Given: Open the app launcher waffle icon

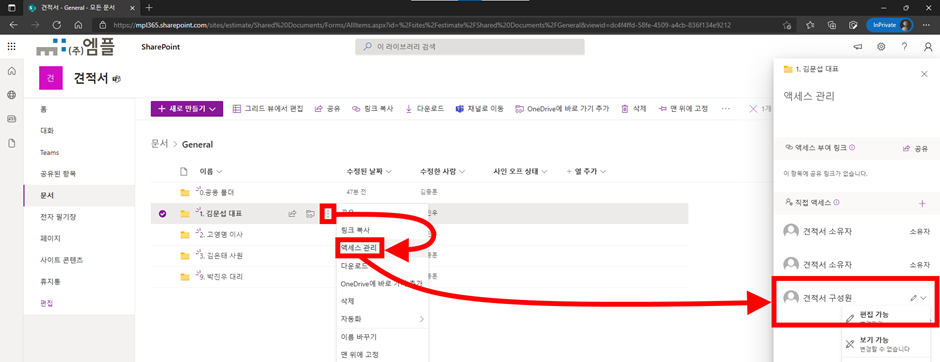Looking at the screenshot, I should point(11,47).
